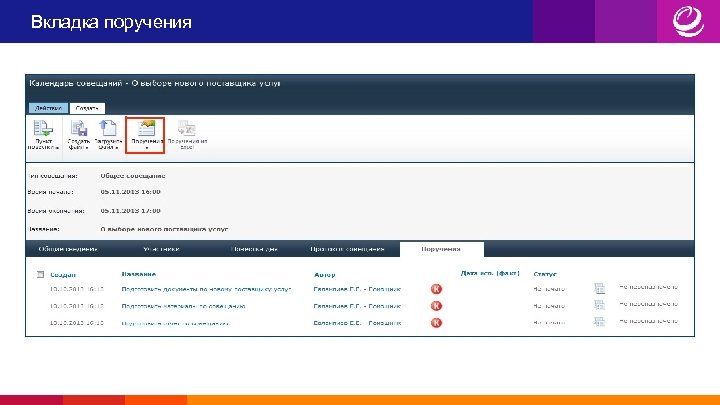This screenshot has width=720, height=405.
Task: Open the Общие сведения tab
Action: click(x=68, y=249)
